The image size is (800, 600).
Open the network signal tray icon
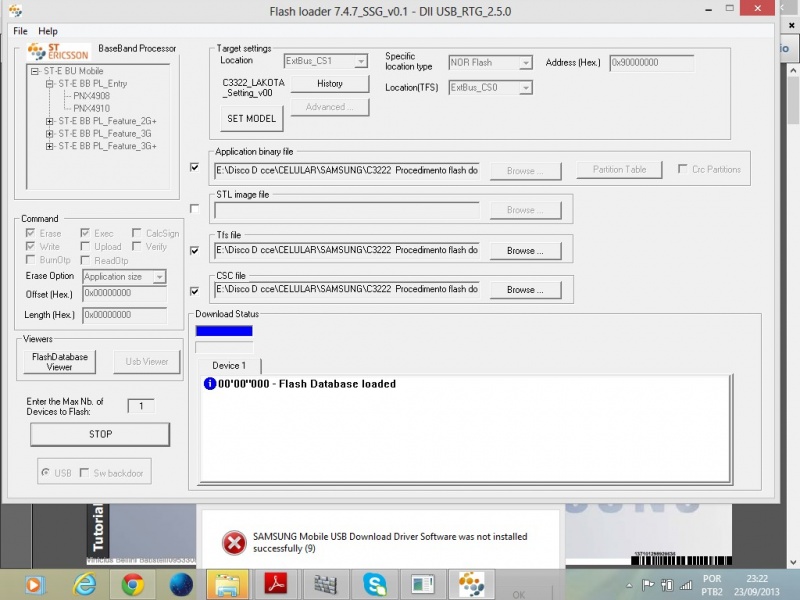(x=686, y=585)
